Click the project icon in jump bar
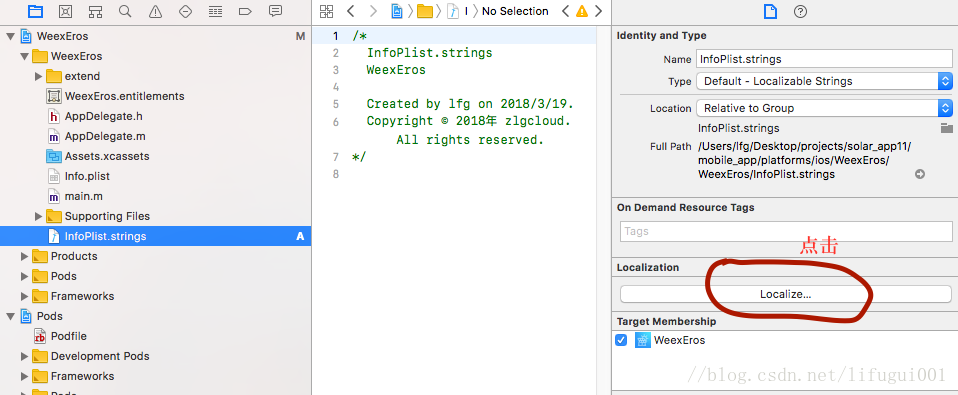 [x=397, y=11]
